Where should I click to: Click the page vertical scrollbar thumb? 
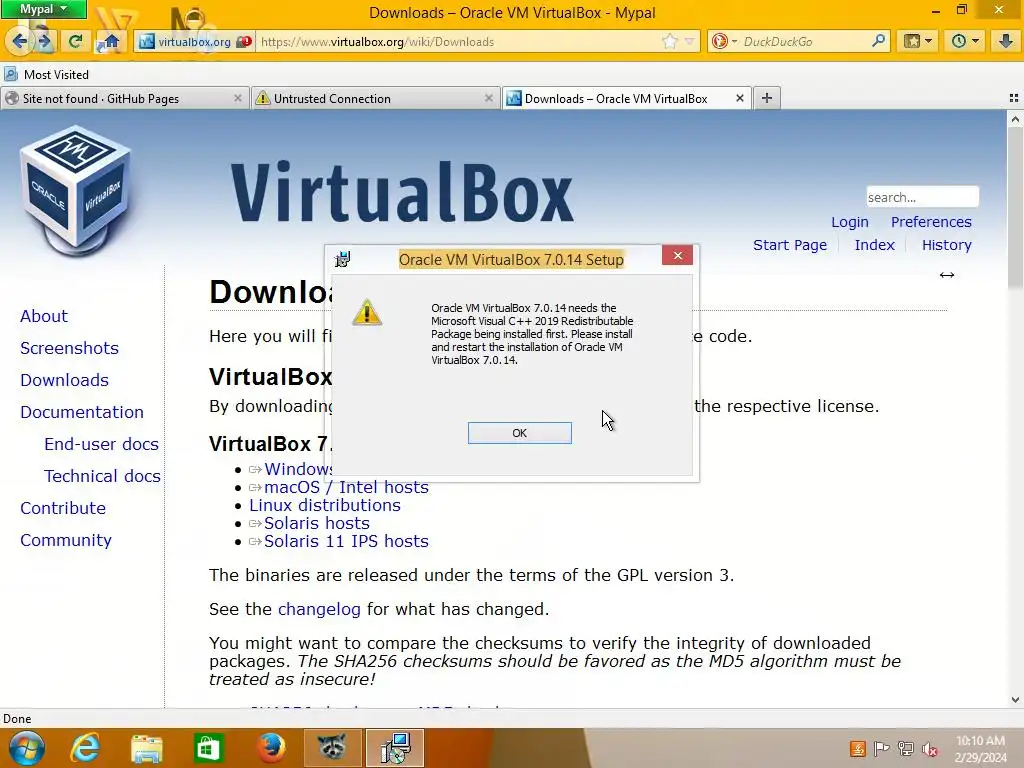click(x=1015, y=209)
